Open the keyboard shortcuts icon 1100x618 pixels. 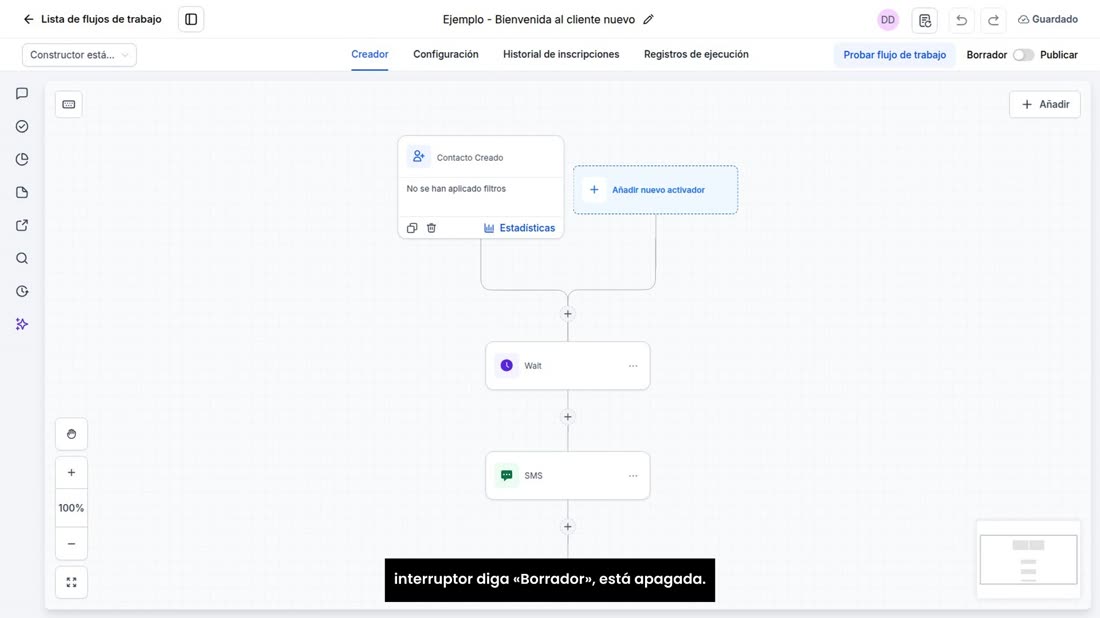point(69,105)
